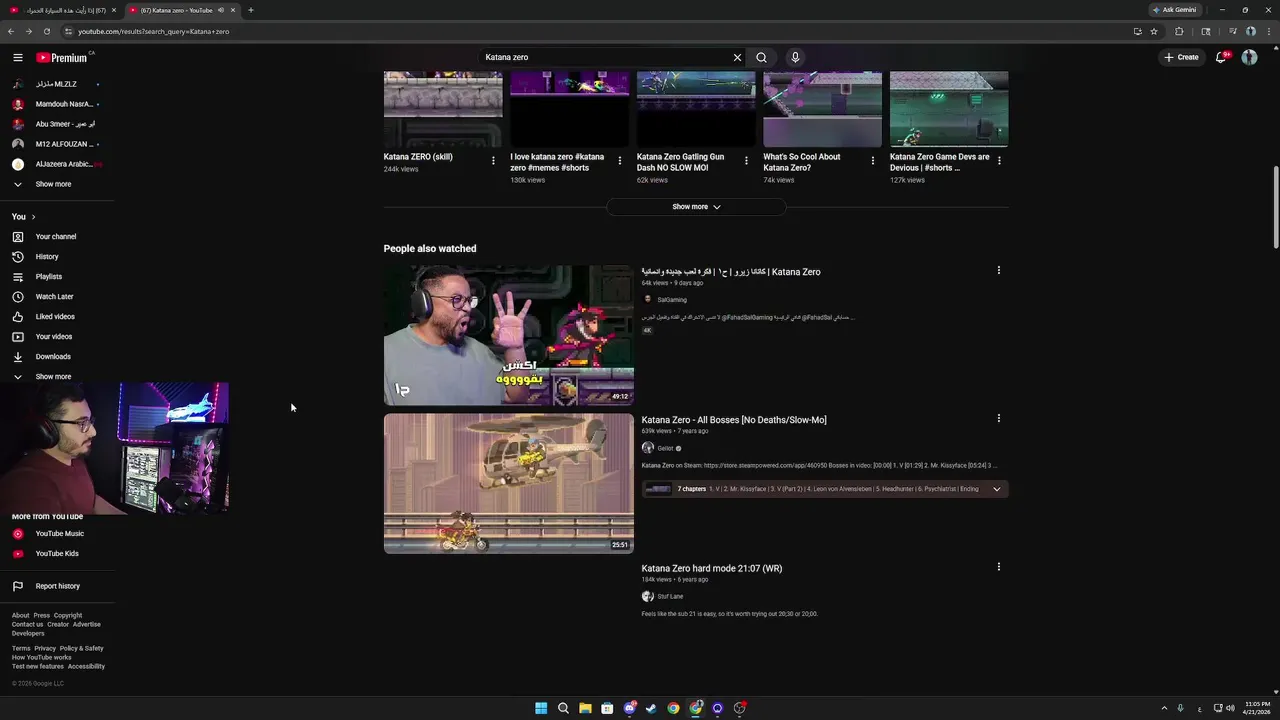Screen dimensions: 1280x720
Task: Open History in the sidebar
Action: coord(47,257)
